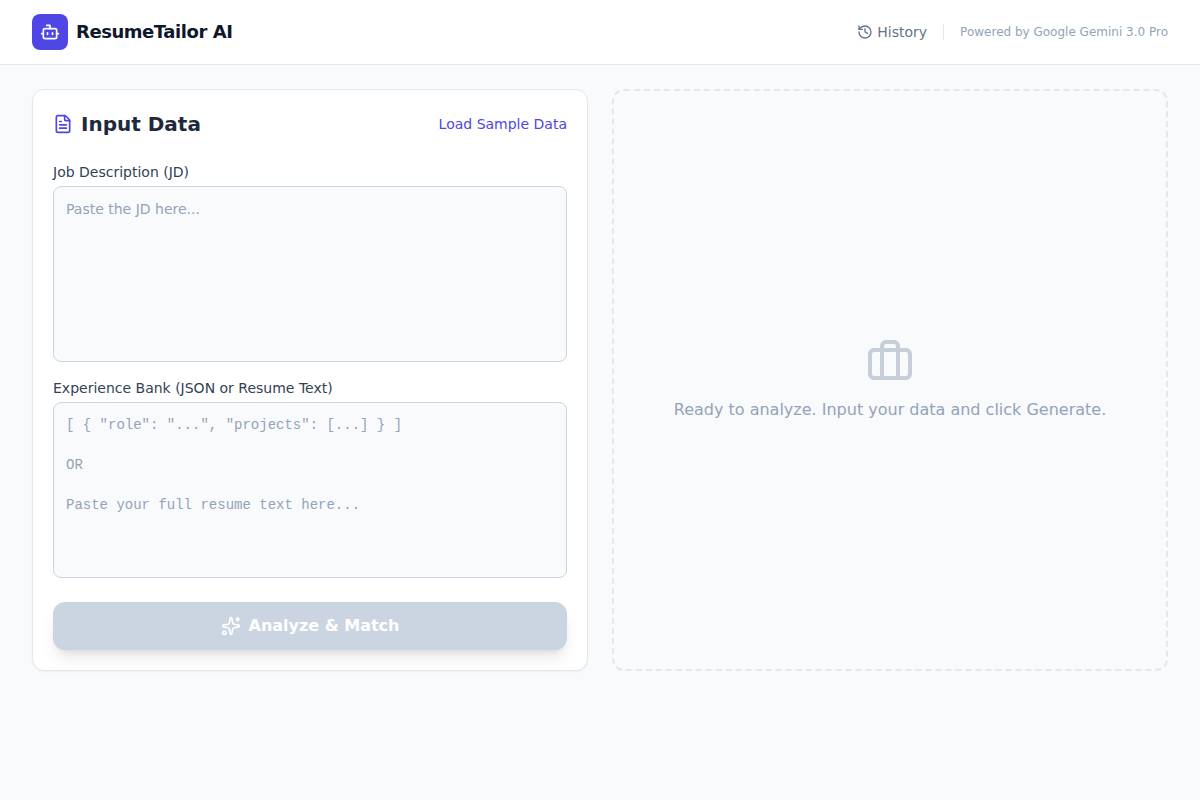Open Load Sample Data
Image resolution: width=1200 pixels, height=800 pixels.
point(502,124)
